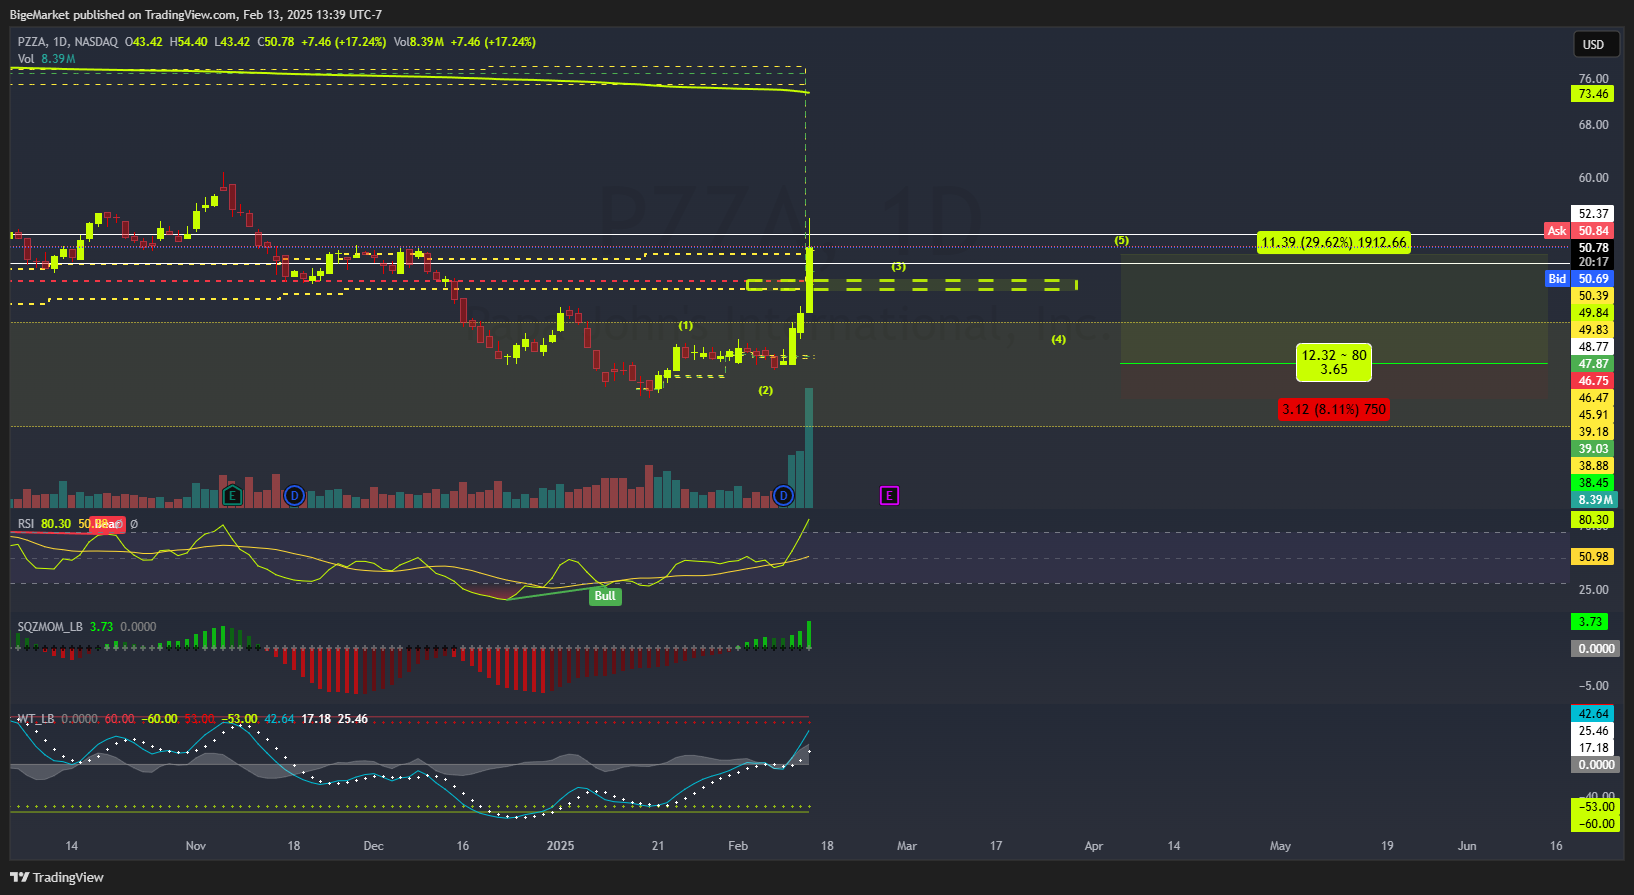Click the purple upcoming earnings E marker

coord(889,495)
